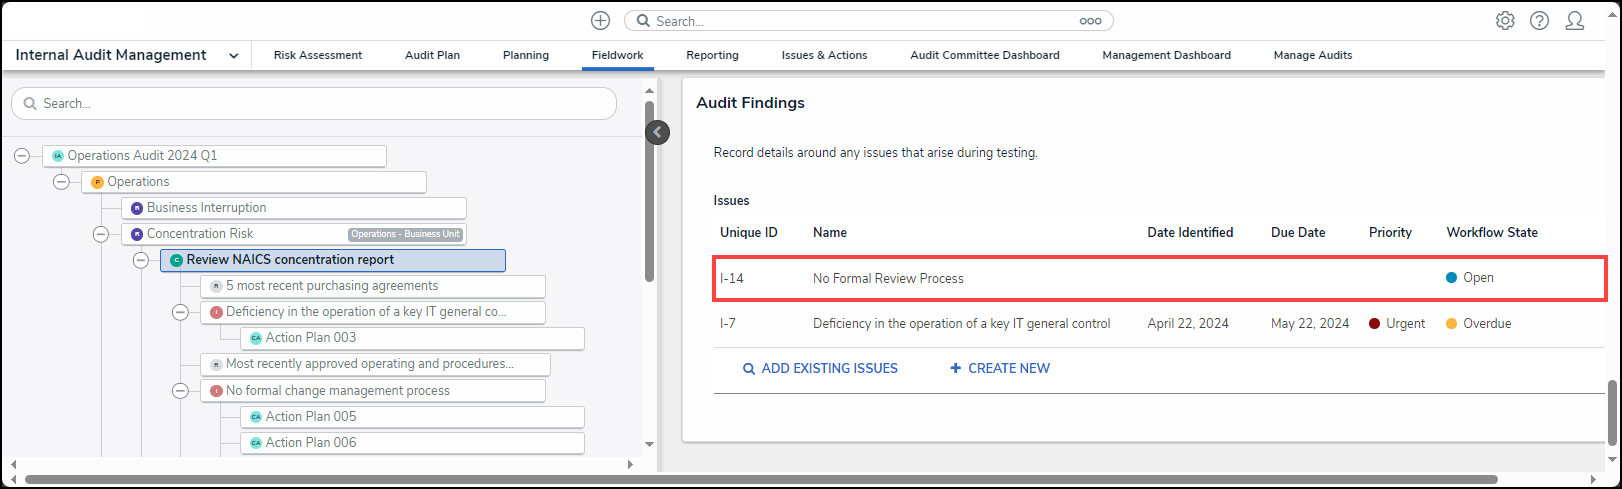Open the help question mark icon
This screenshot has width=1622, height=489.
pos(1540,21)
